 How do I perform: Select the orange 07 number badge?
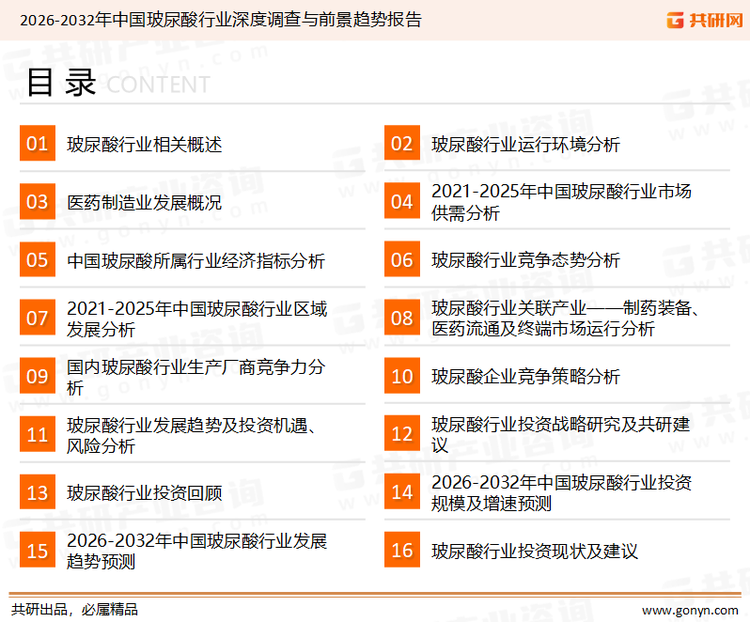point(37,318)
